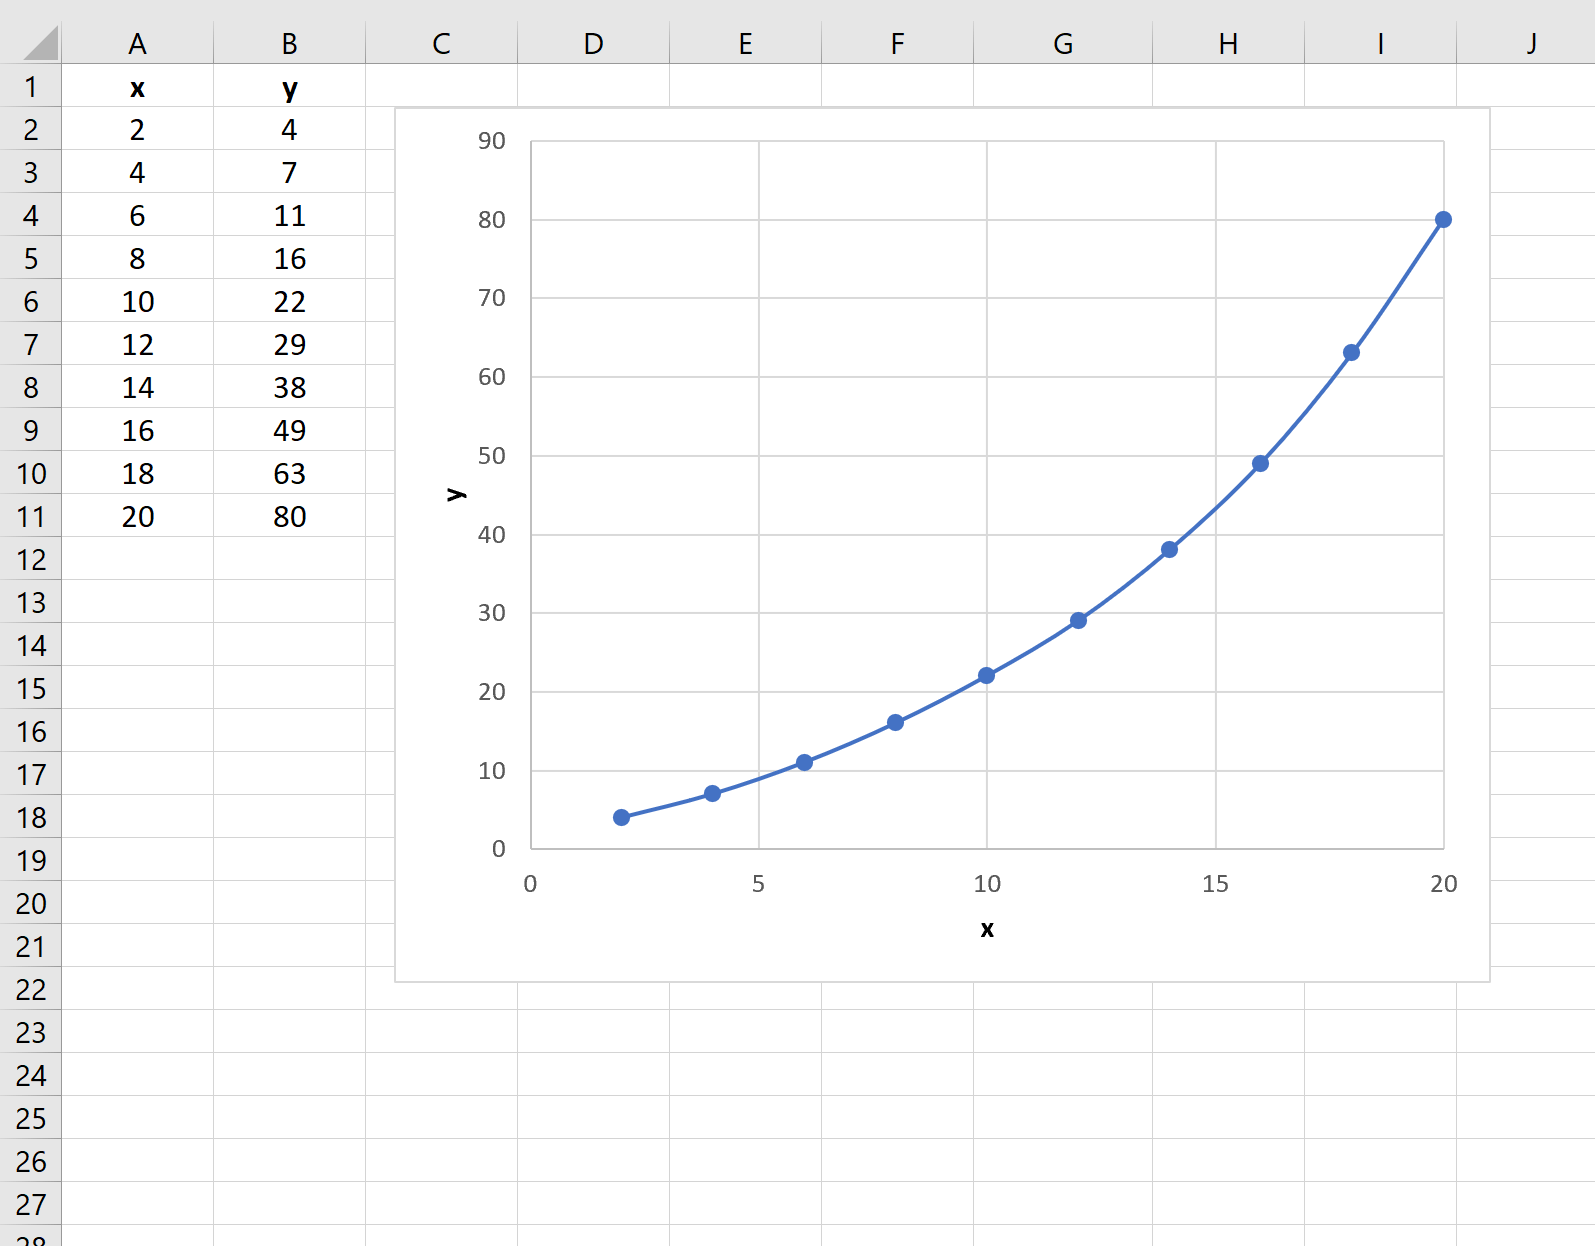Viewport: 1595px width, 1246px height.
Task: Click cell A9 with value 16
Action: tap(138, 430)
